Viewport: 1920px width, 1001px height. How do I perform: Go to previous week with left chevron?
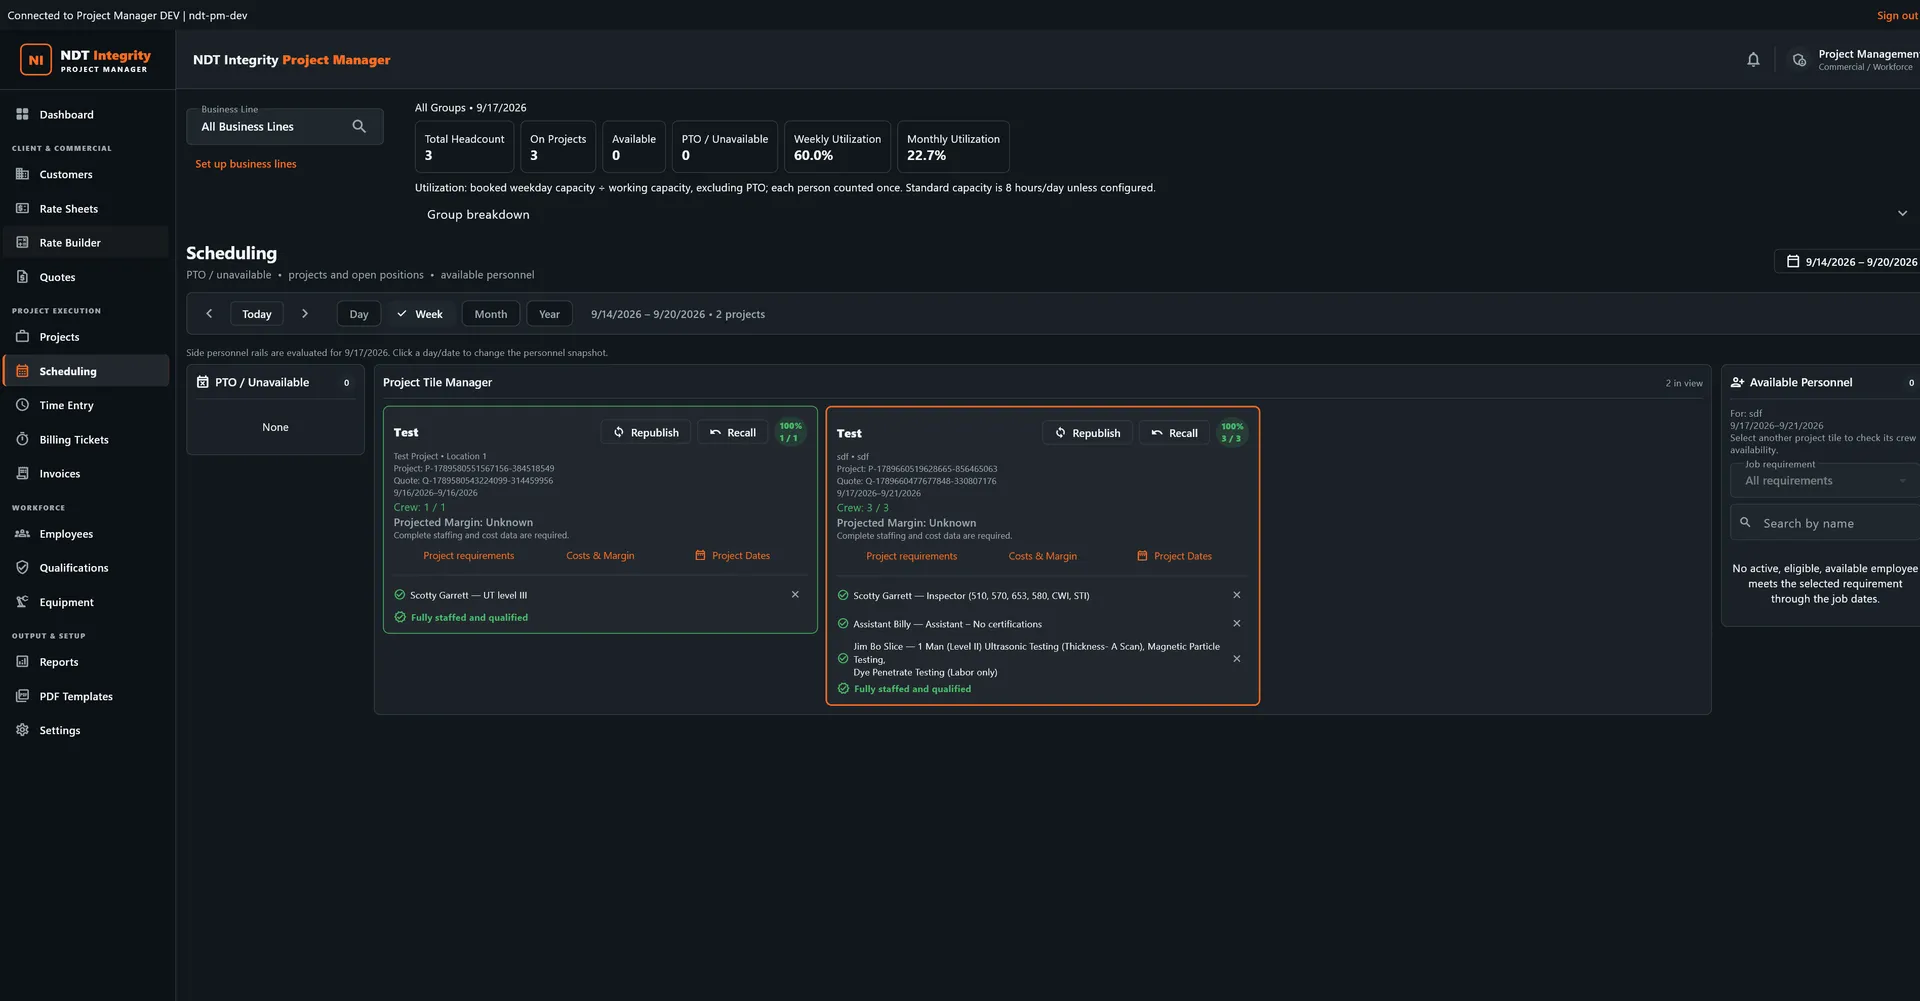click(209, 314)
